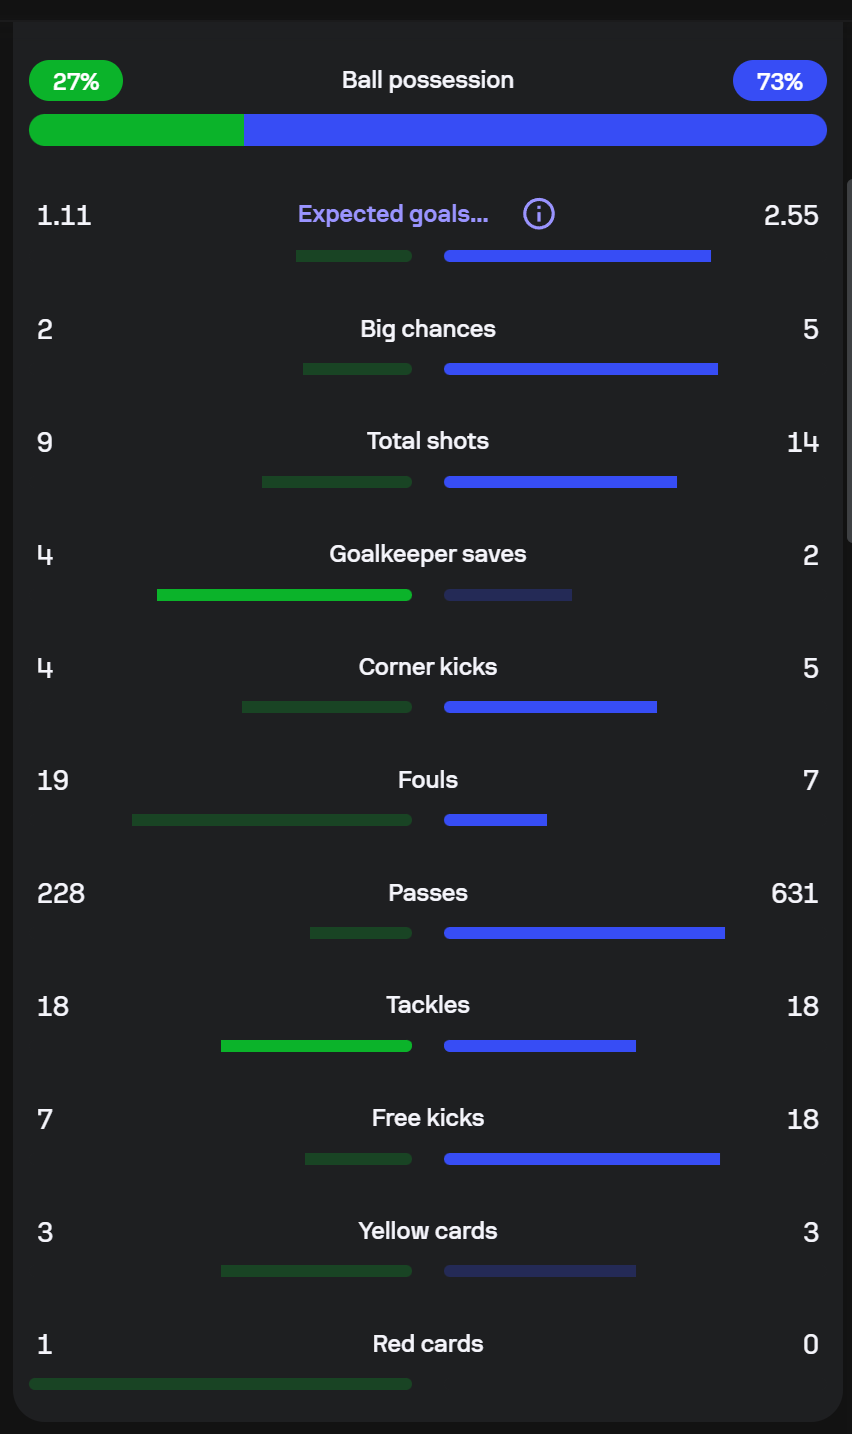Select the Total shots stat label

pos(428,441)
